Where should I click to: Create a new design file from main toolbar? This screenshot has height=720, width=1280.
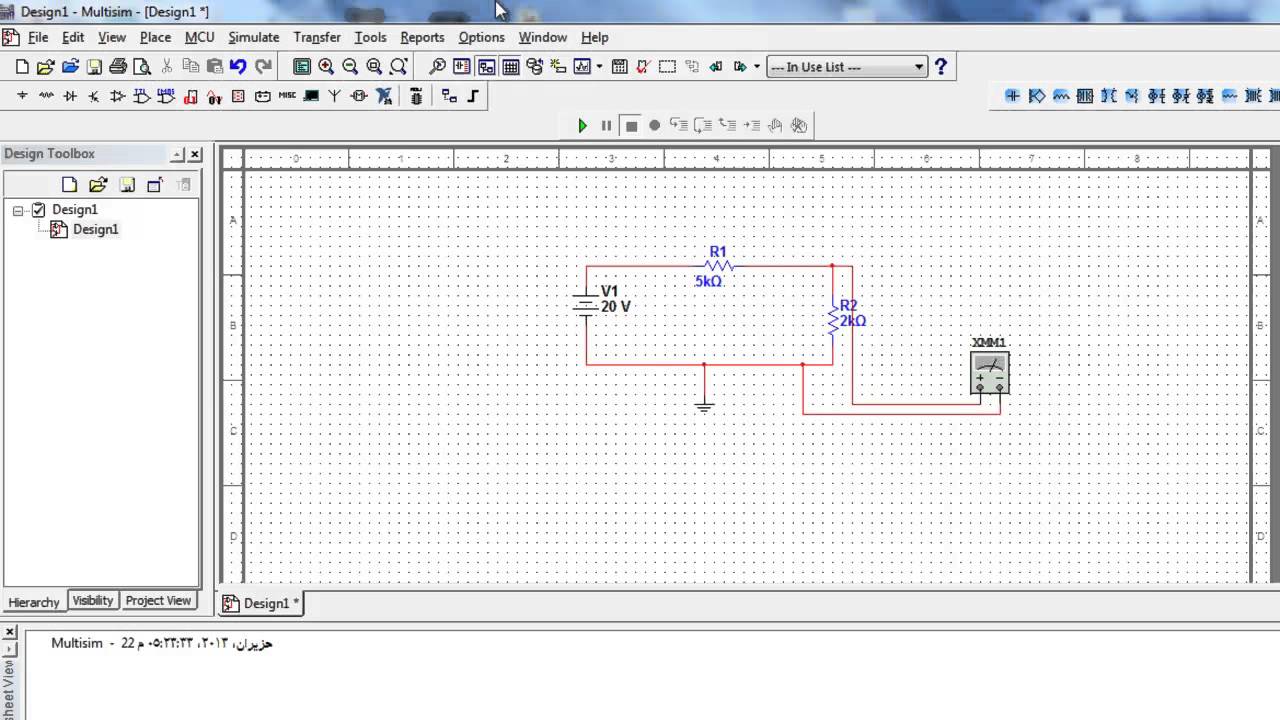(22, 67)
